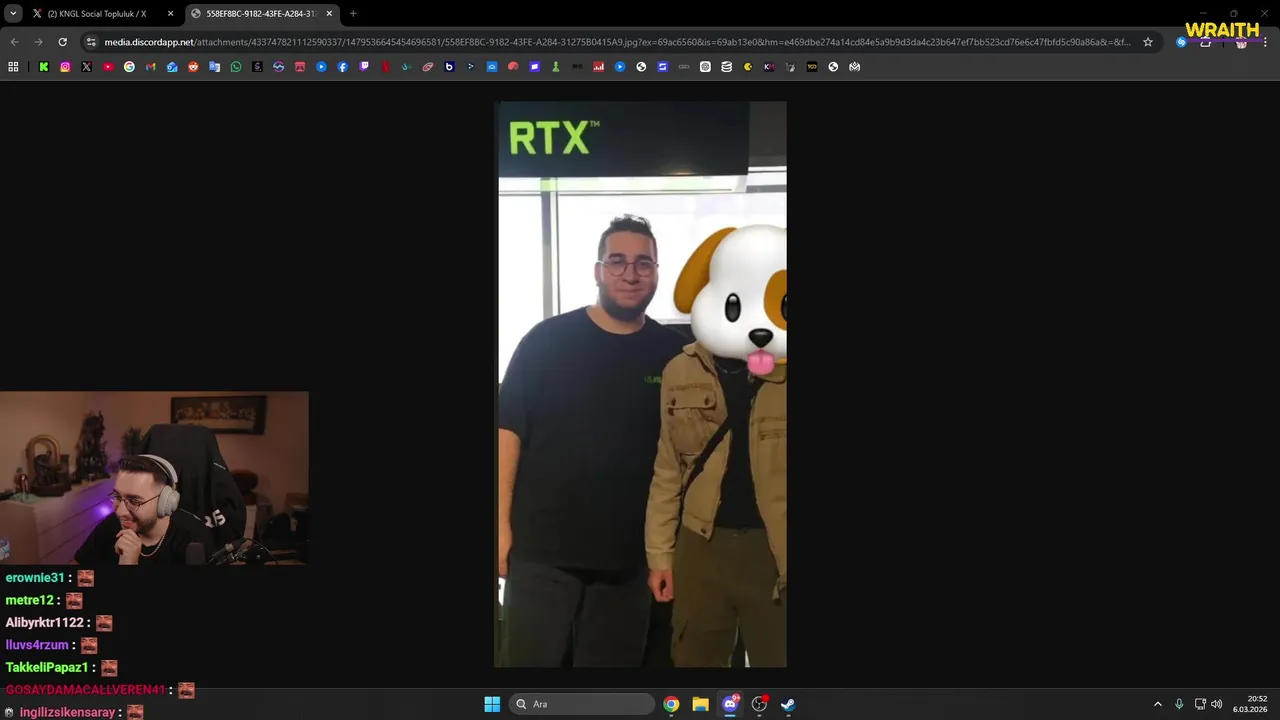Open the Google Translate bookmark
The width and height of the screenshot is (1280, 720).
click(215, 67)
